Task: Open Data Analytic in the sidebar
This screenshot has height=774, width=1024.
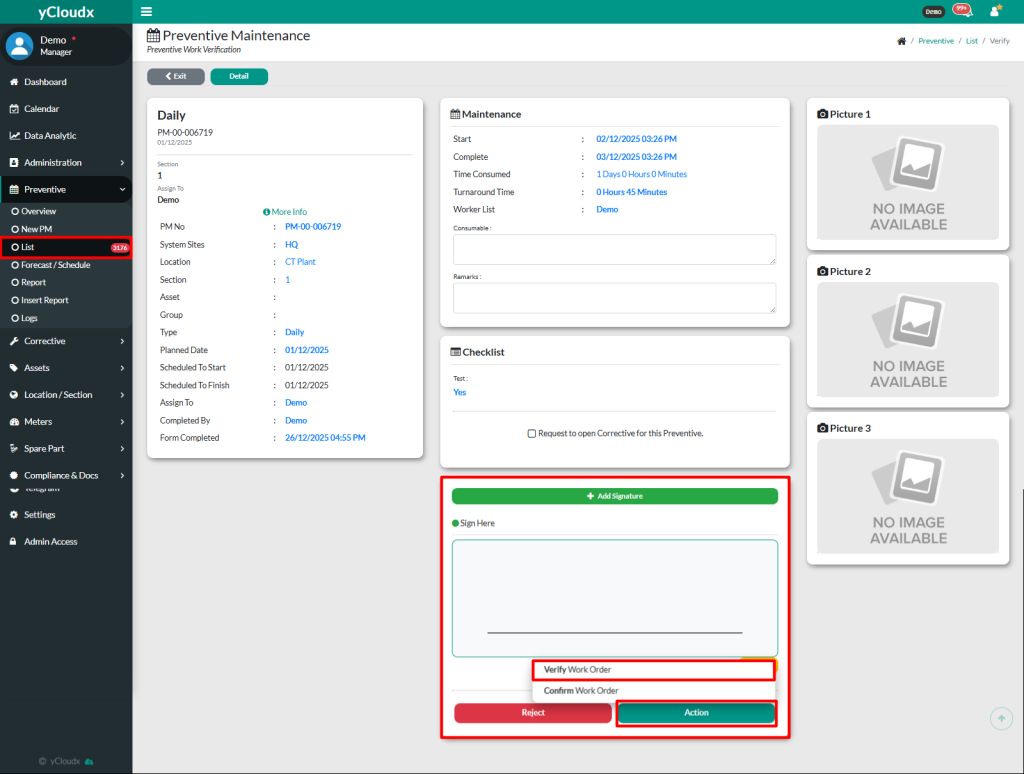Action: (50, 136)
